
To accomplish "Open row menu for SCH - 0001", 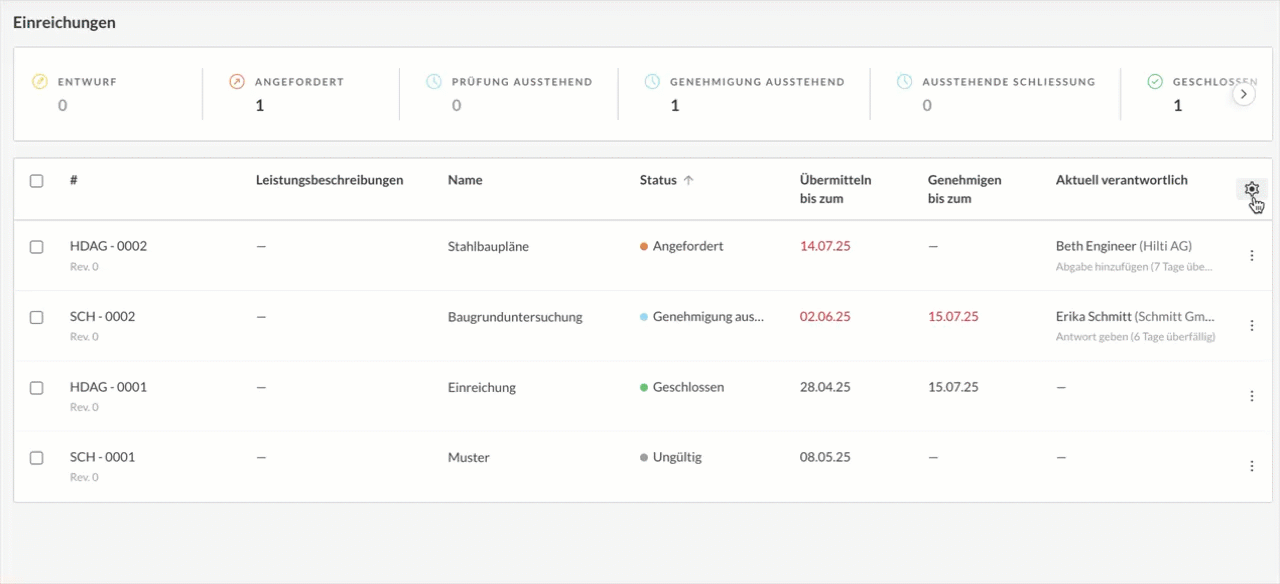I will (x=1251, y=466).
